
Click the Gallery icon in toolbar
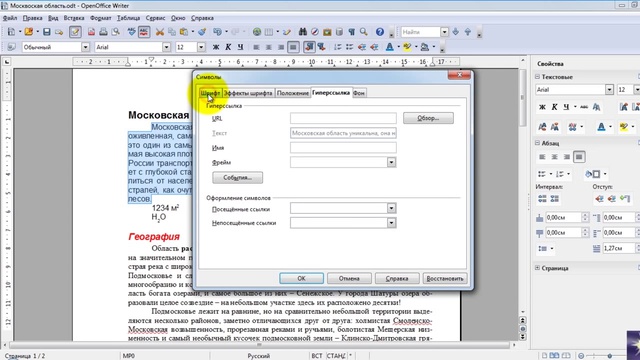[x=327, y=32]
